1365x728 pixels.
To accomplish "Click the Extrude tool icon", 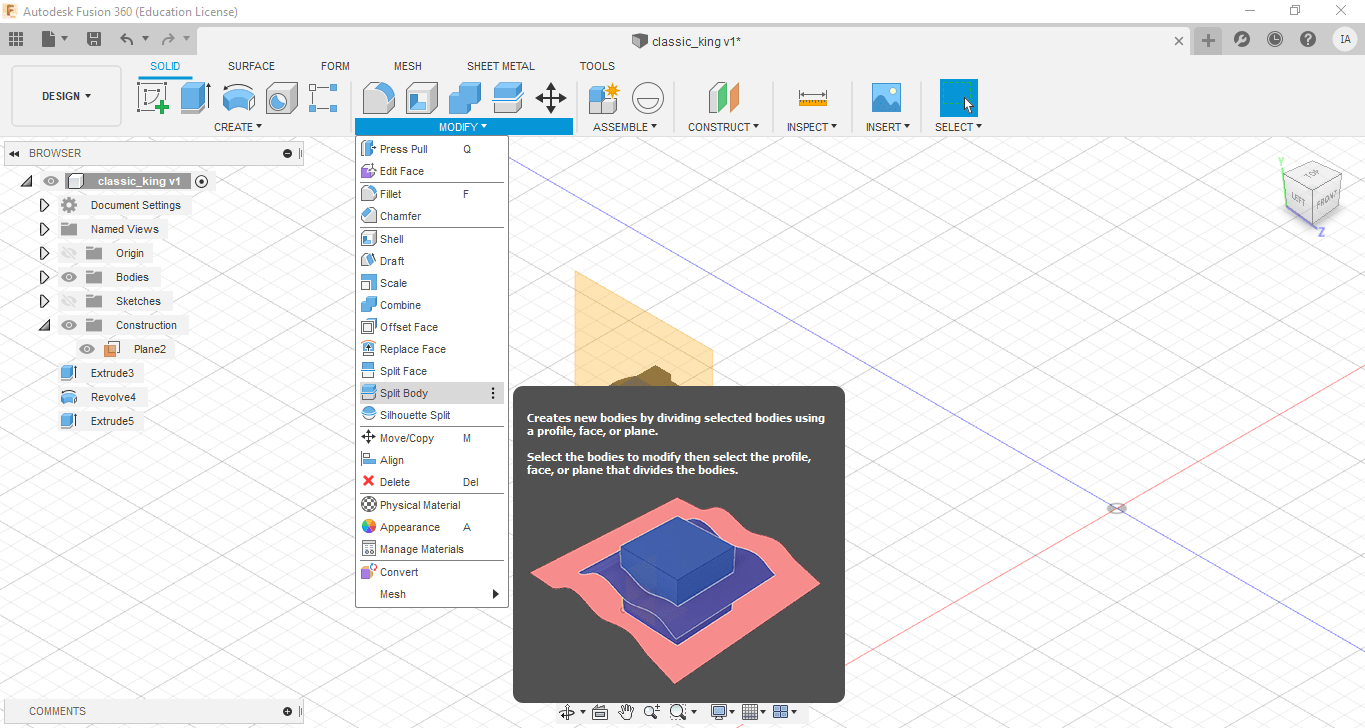I will [195, 97].
